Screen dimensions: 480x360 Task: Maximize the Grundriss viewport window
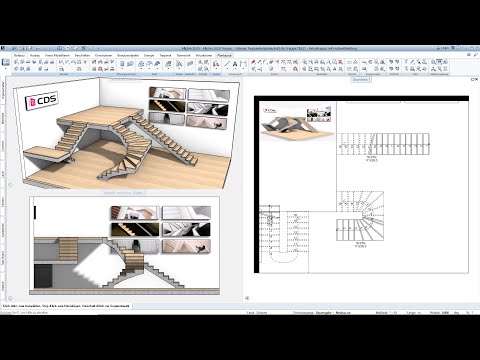[472, 79]
